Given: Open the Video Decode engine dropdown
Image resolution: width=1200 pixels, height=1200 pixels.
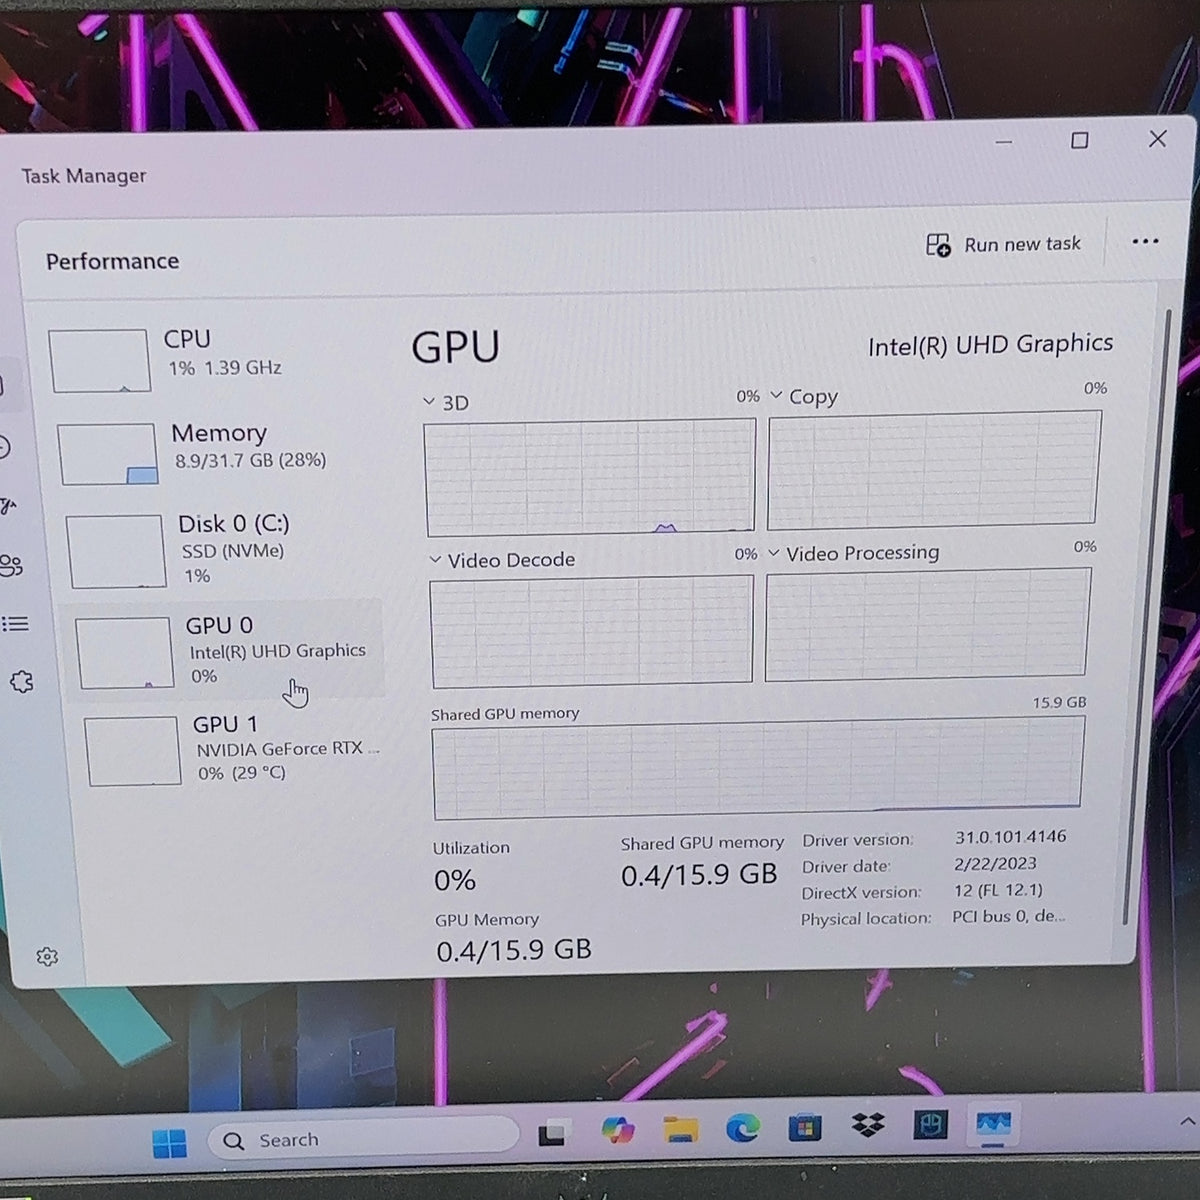Looking at the screenshot, I should click(x=435, y=560).
